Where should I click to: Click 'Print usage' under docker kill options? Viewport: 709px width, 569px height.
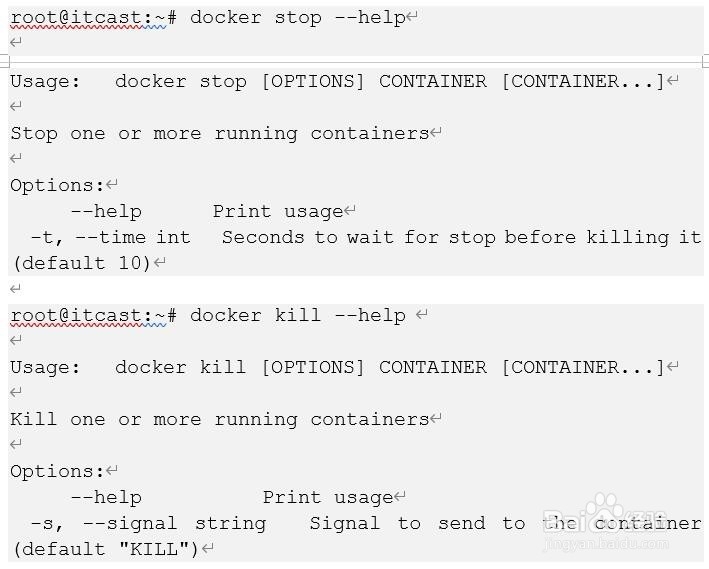[x=328, y=498]
